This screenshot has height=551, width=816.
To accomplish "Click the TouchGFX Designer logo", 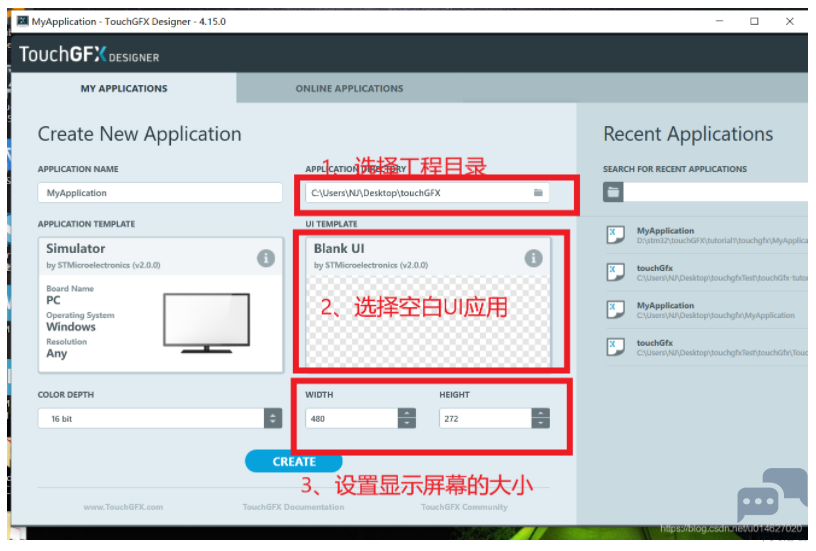I will (89, 54).
